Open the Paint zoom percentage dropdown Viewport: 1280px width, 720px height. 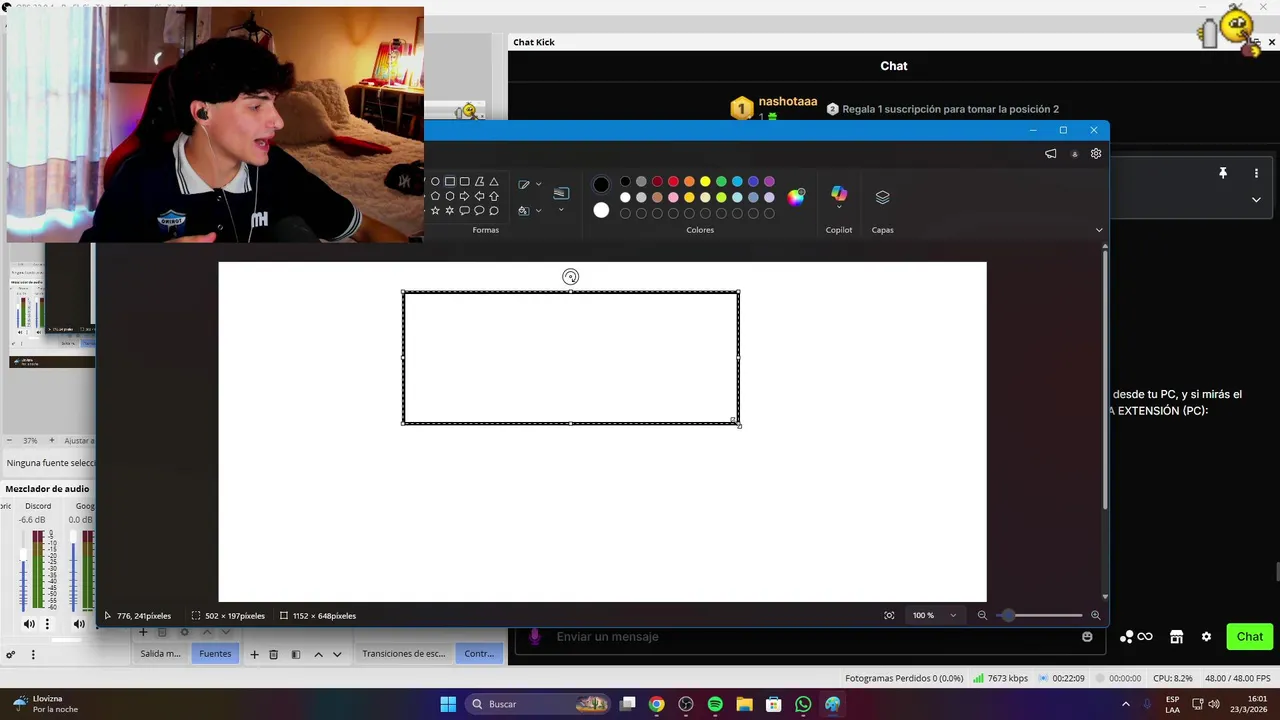coord(935,615)
